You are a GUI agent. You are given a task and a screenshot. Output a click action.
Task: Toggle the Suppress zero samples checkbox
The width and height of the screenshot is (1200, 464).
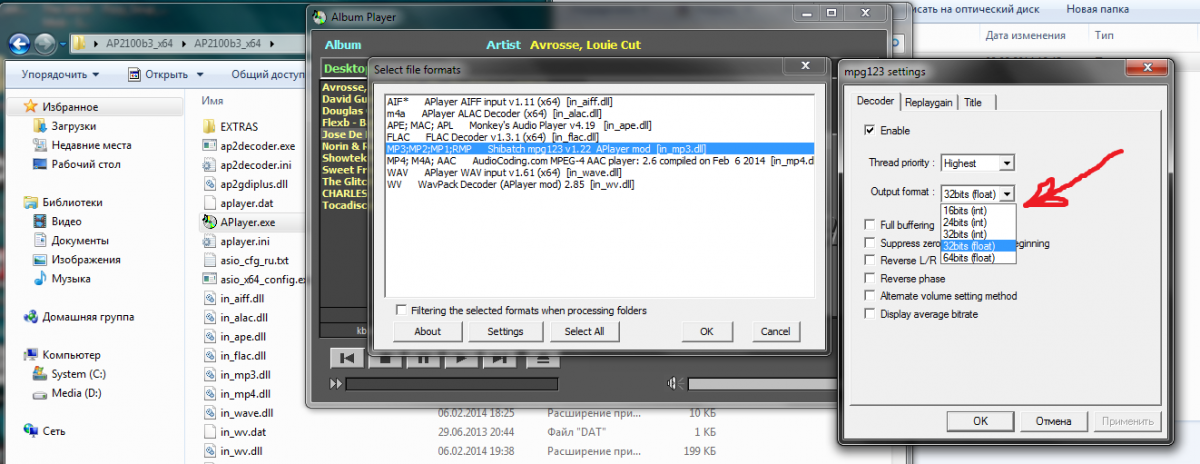(870, 243)
